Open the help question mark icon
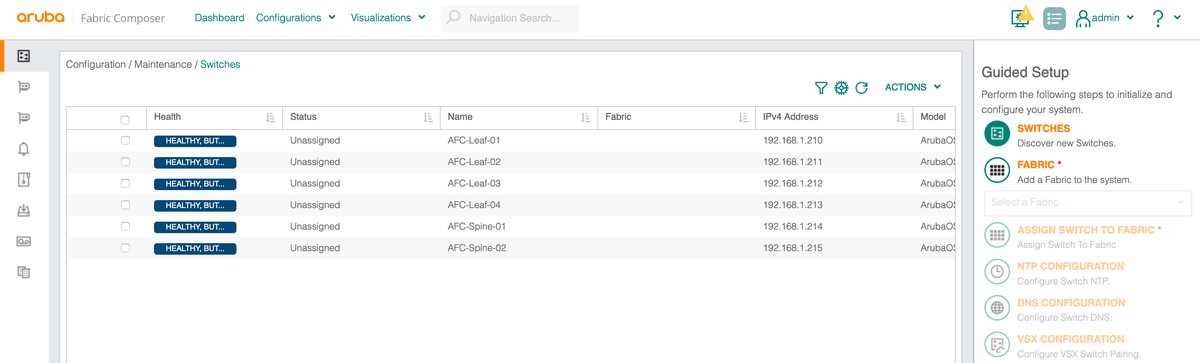The width and height of the screenshot is (1200, 363). click(1157, 18)
